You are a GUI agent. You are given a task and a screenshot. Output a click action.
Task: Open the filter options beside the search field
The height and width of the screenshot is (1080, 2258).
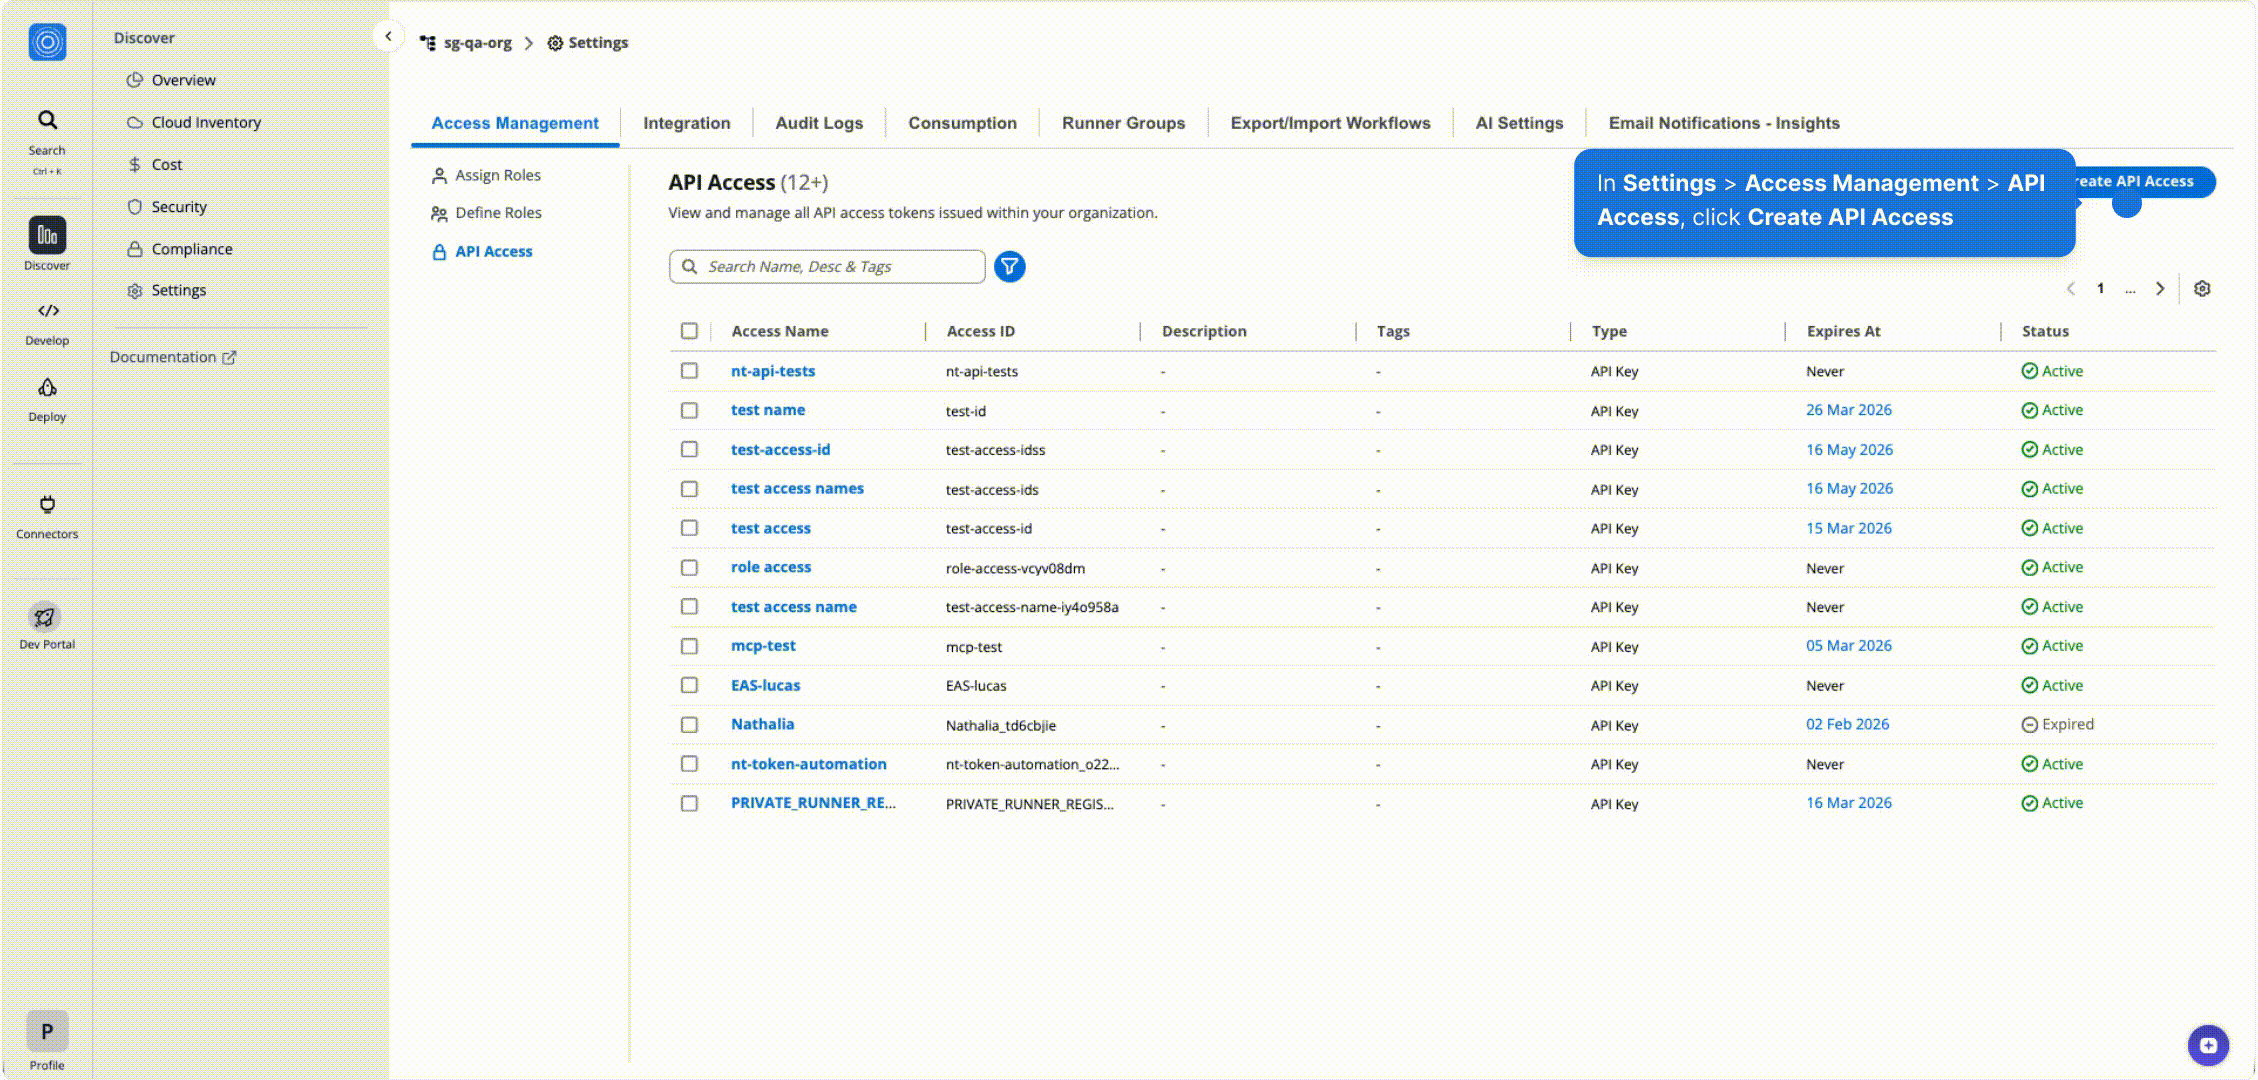[1009, 266]
